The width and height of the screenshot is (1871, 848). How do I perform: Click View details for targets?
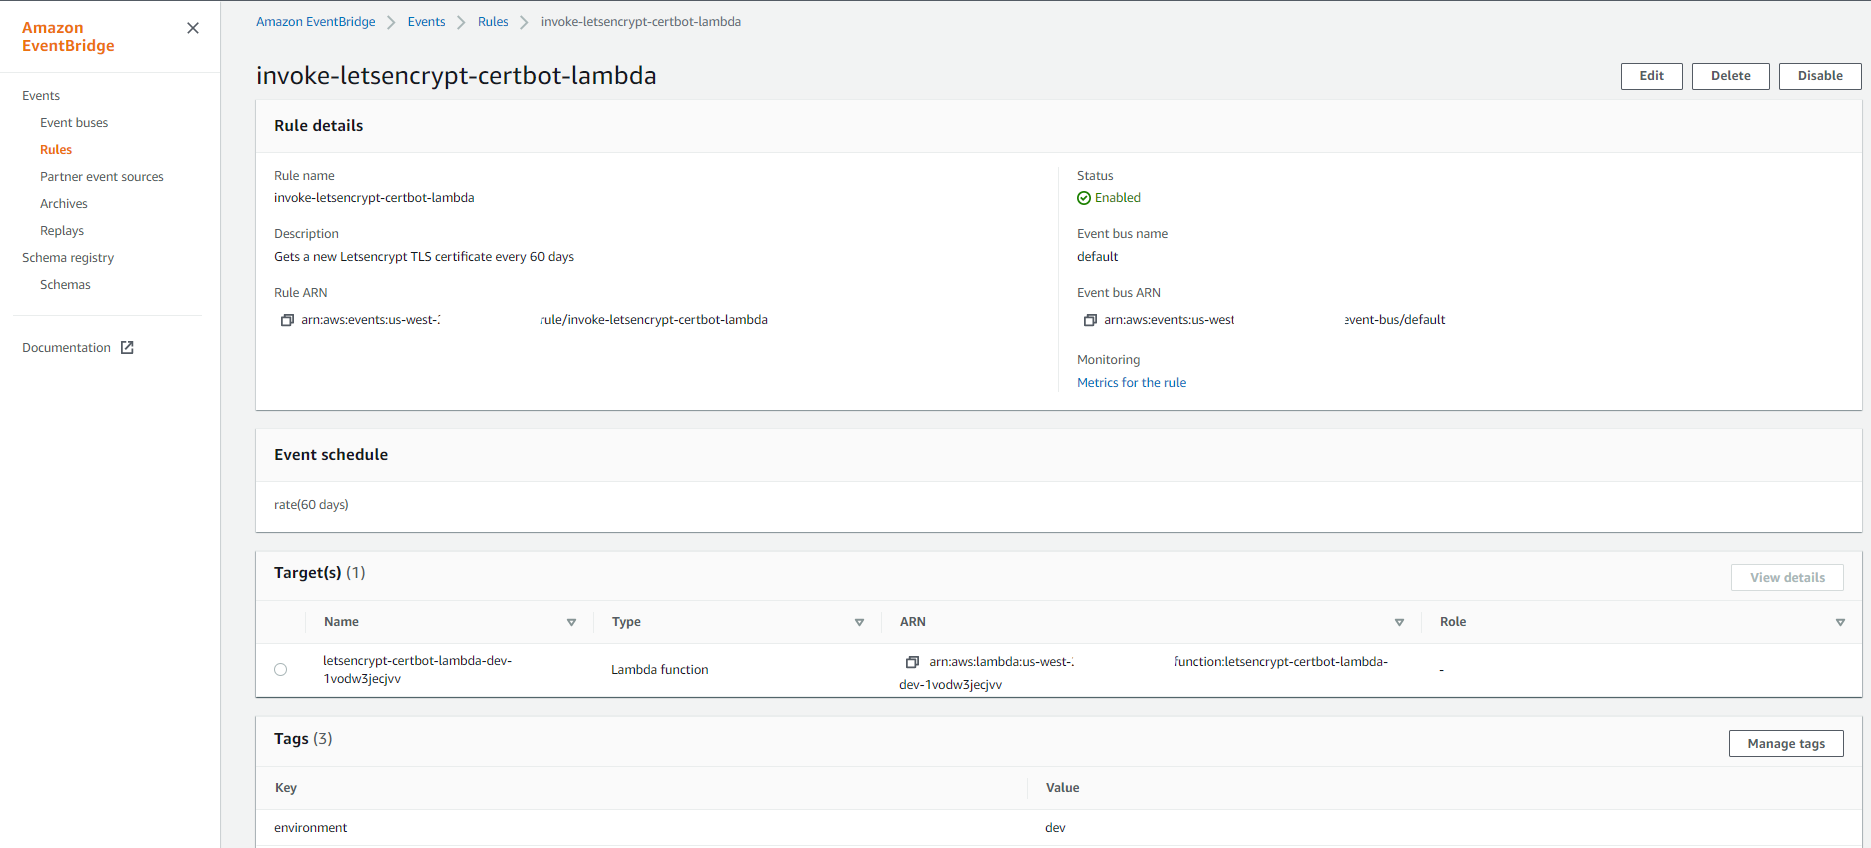tap(1787, 578)
